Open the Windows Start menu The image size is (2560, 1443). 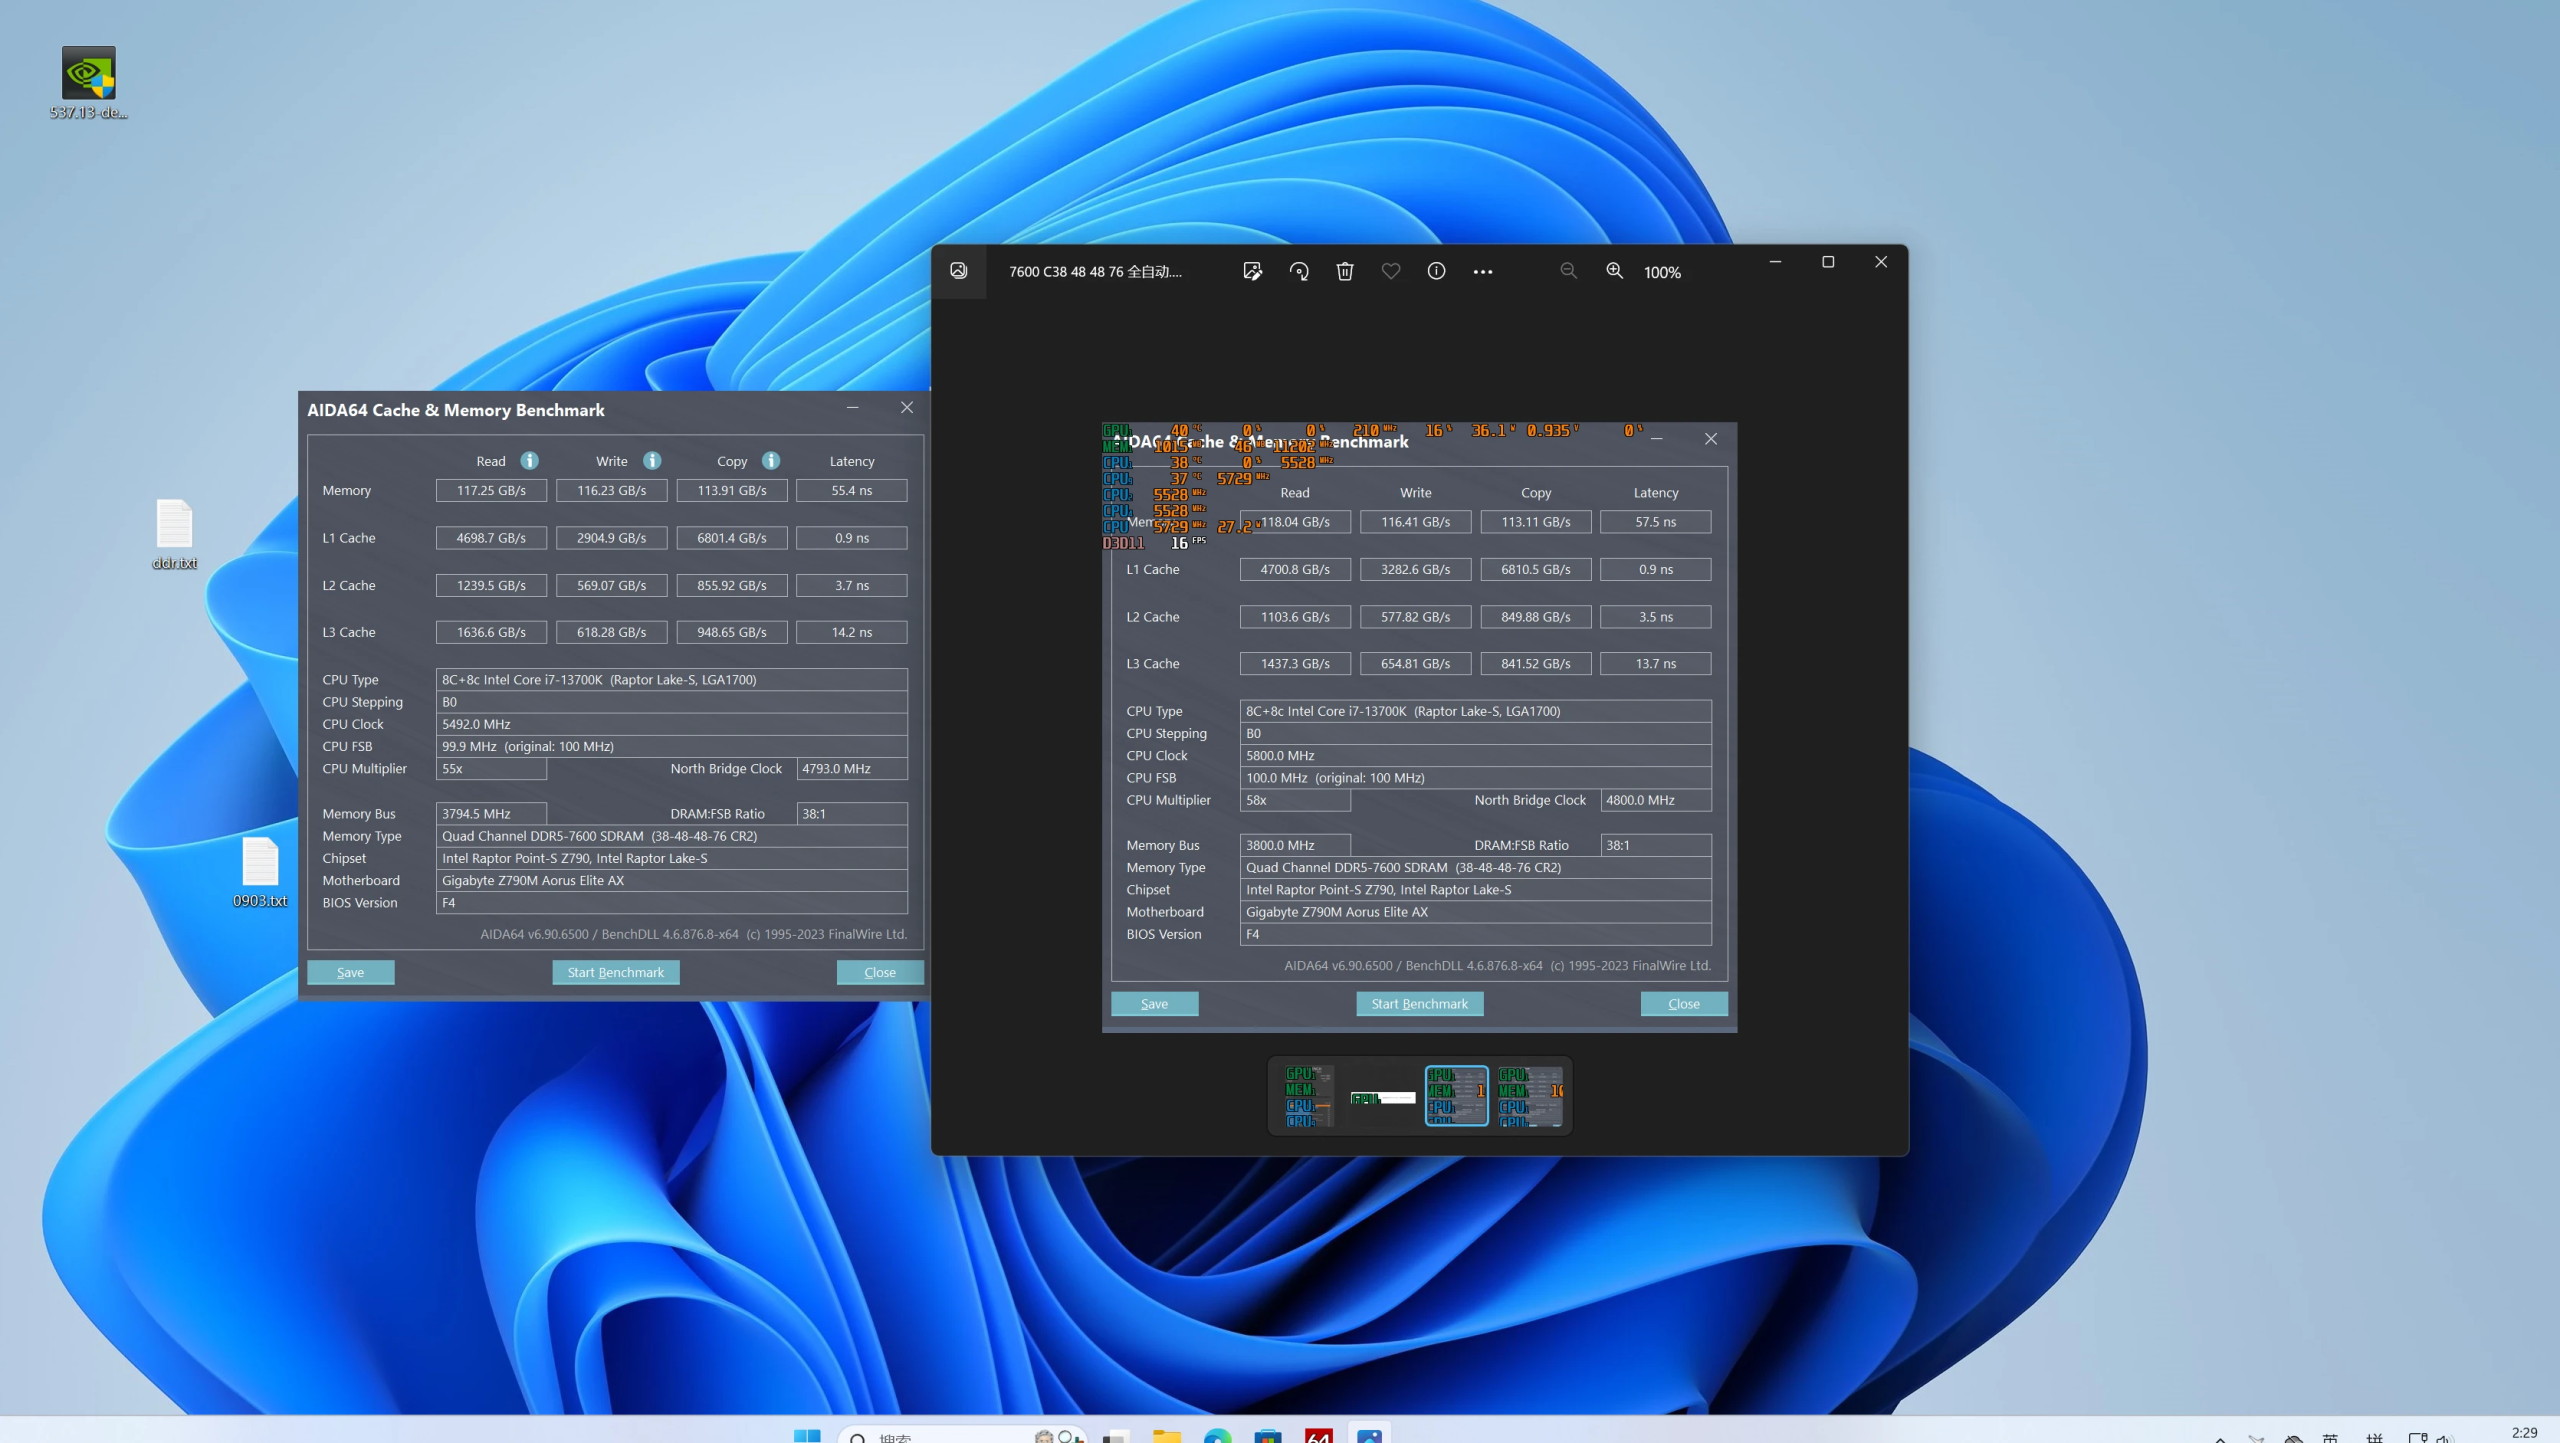(x=807, y=1436)
